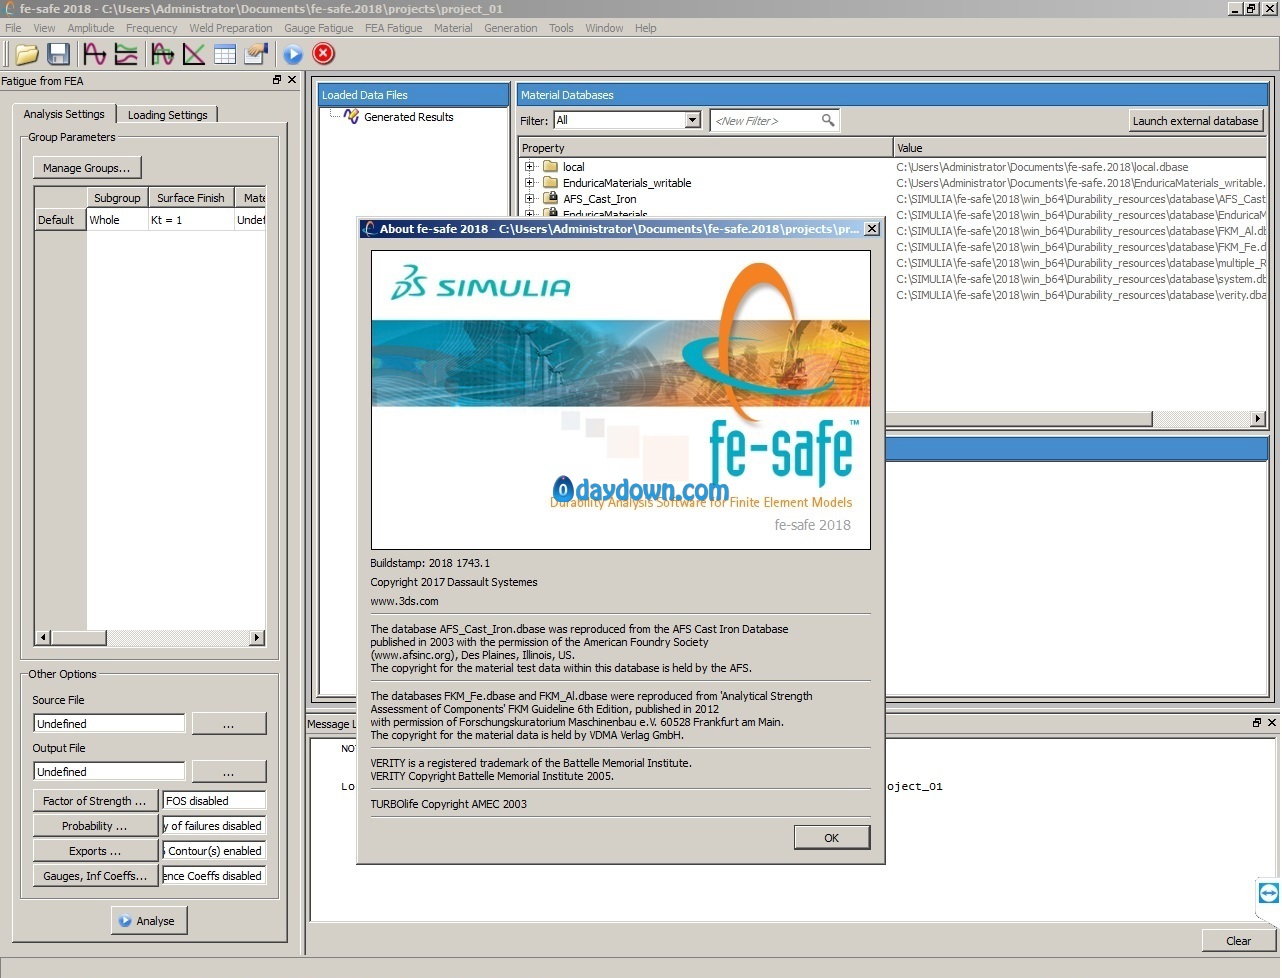Browse for the Output File

pos(229,772)
